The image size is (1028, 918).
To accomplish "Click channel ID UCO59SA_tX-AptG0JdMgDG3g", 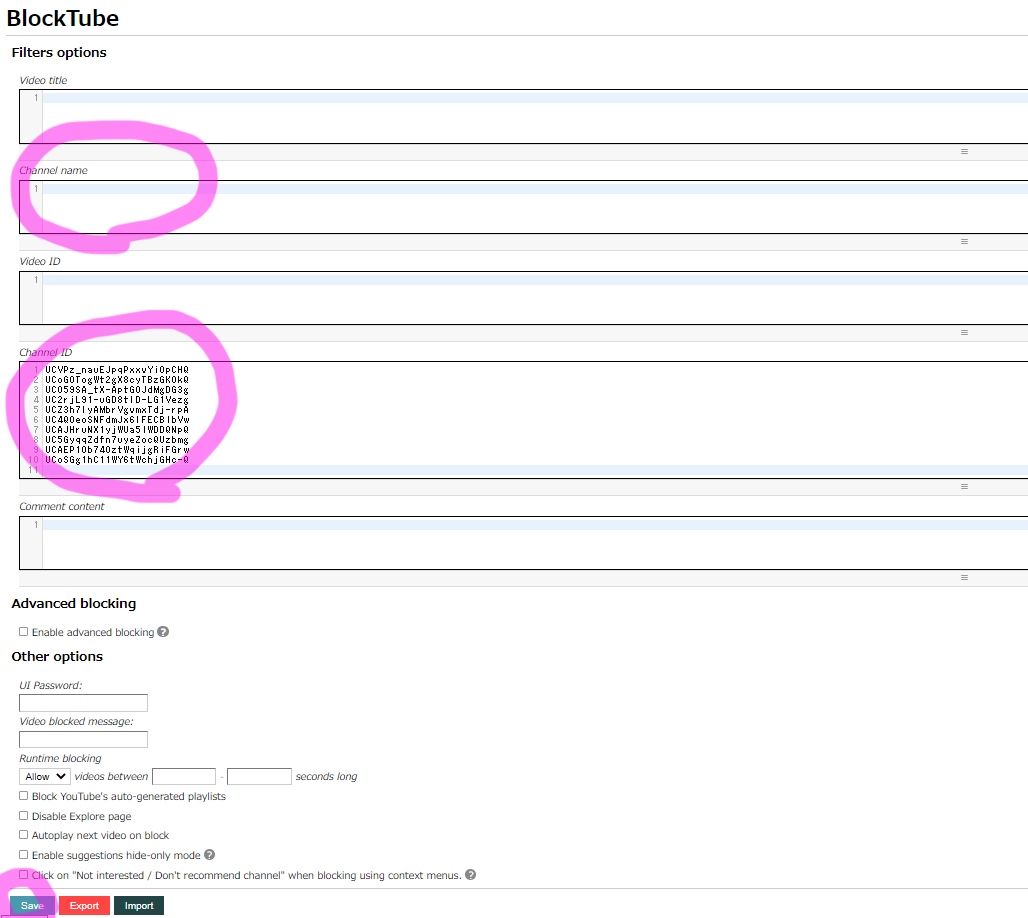I will click(x=117, y=389).
